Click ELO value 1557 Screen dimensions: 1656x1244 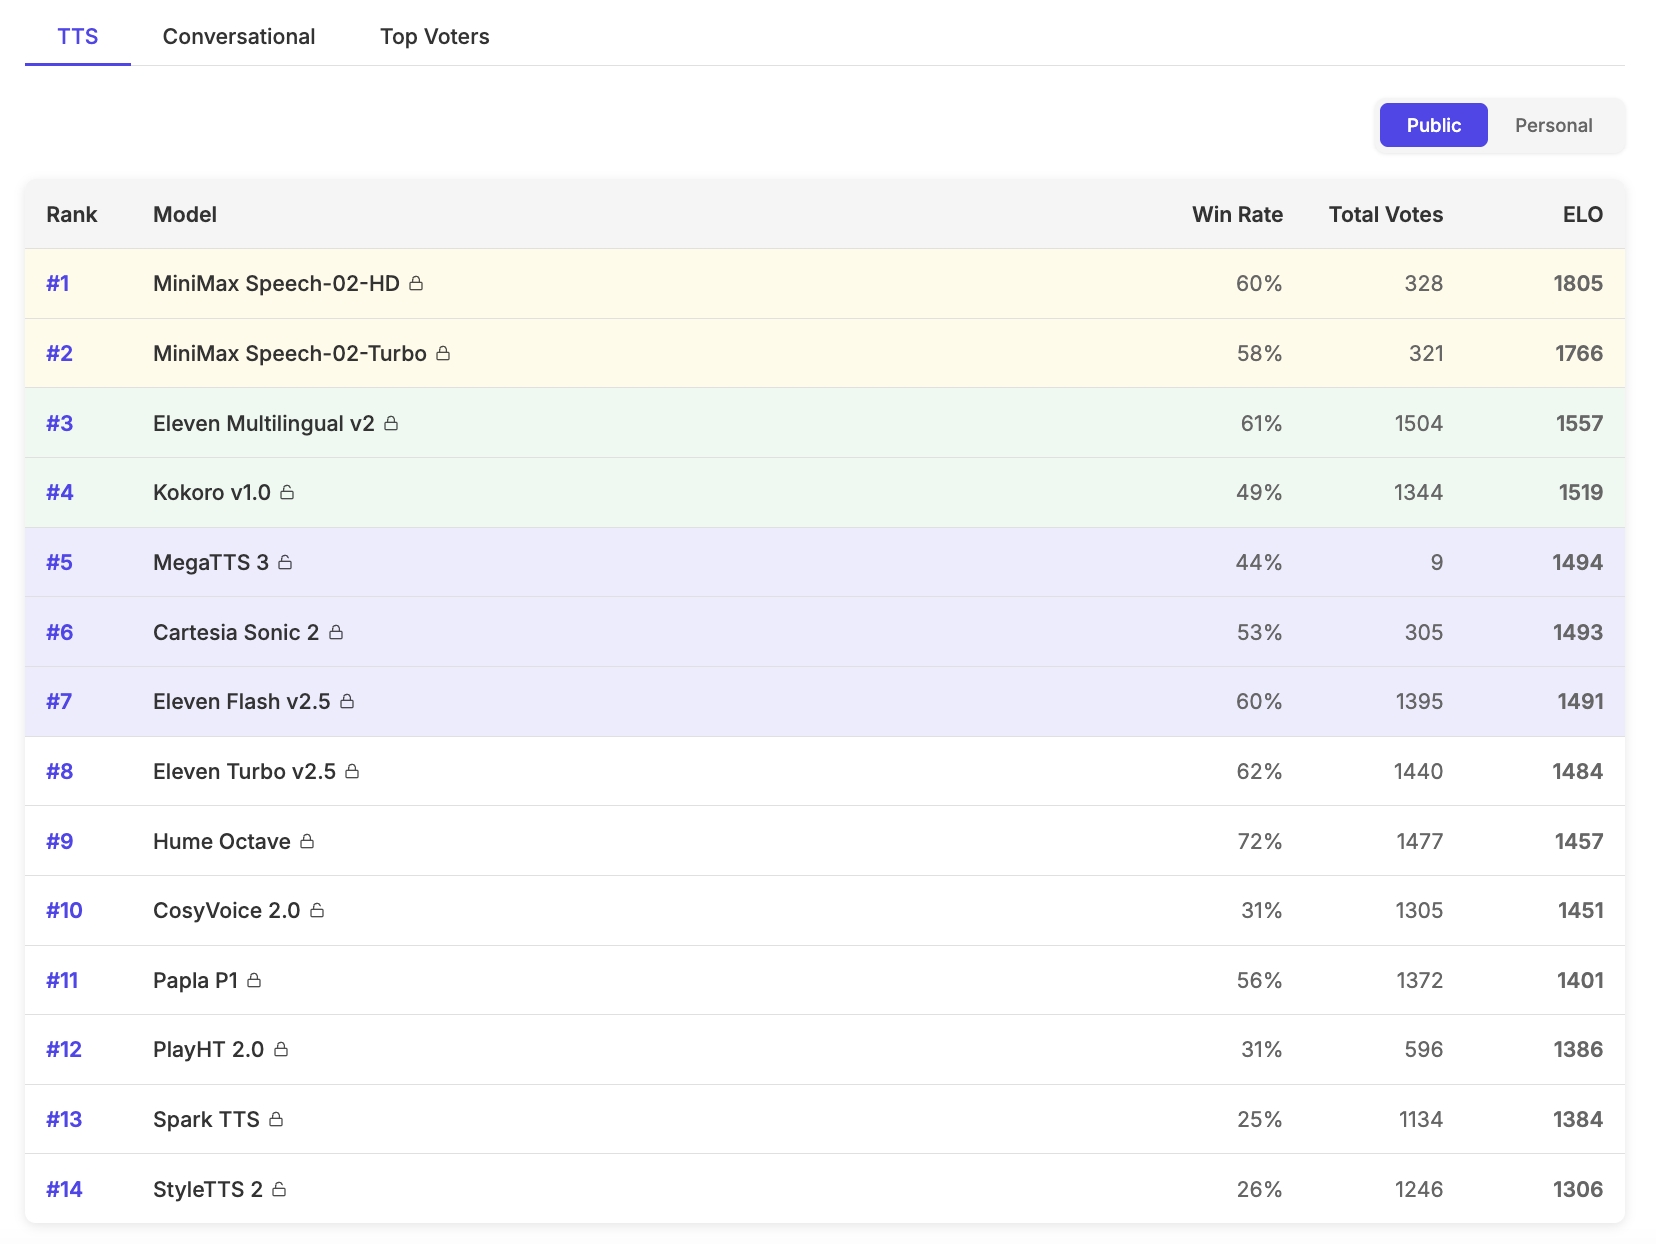click(1579, 423)
